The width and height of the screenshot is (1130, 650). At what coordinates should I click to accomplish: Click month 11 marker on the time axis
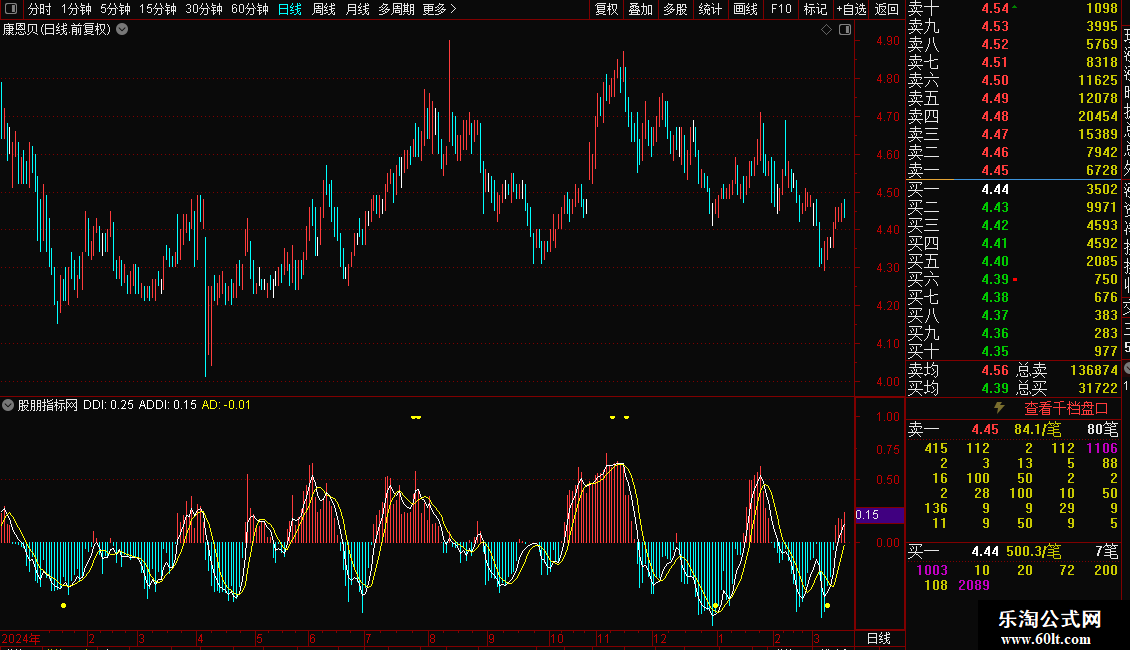pos(603,639)
